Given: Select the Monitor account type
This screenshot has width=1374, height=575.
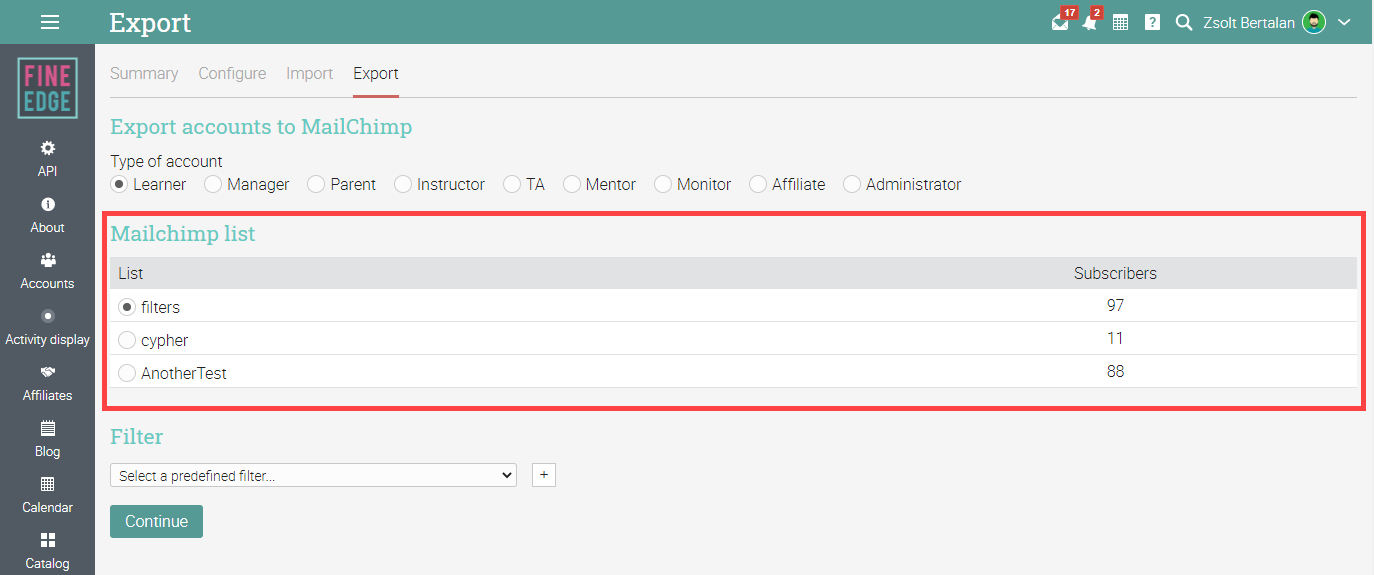Looking at the screenshot, I should 663,184.
